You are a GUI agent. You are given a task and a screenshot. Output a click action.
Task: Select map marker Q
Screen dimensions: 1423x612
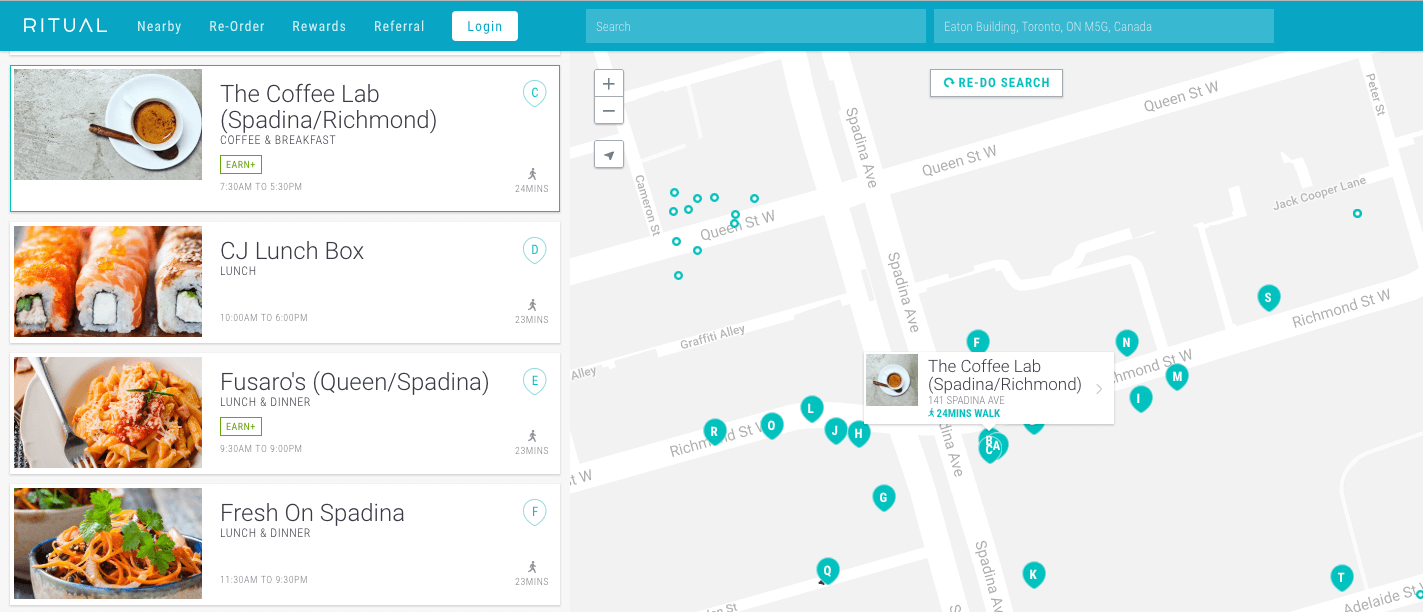coord(827,570)
